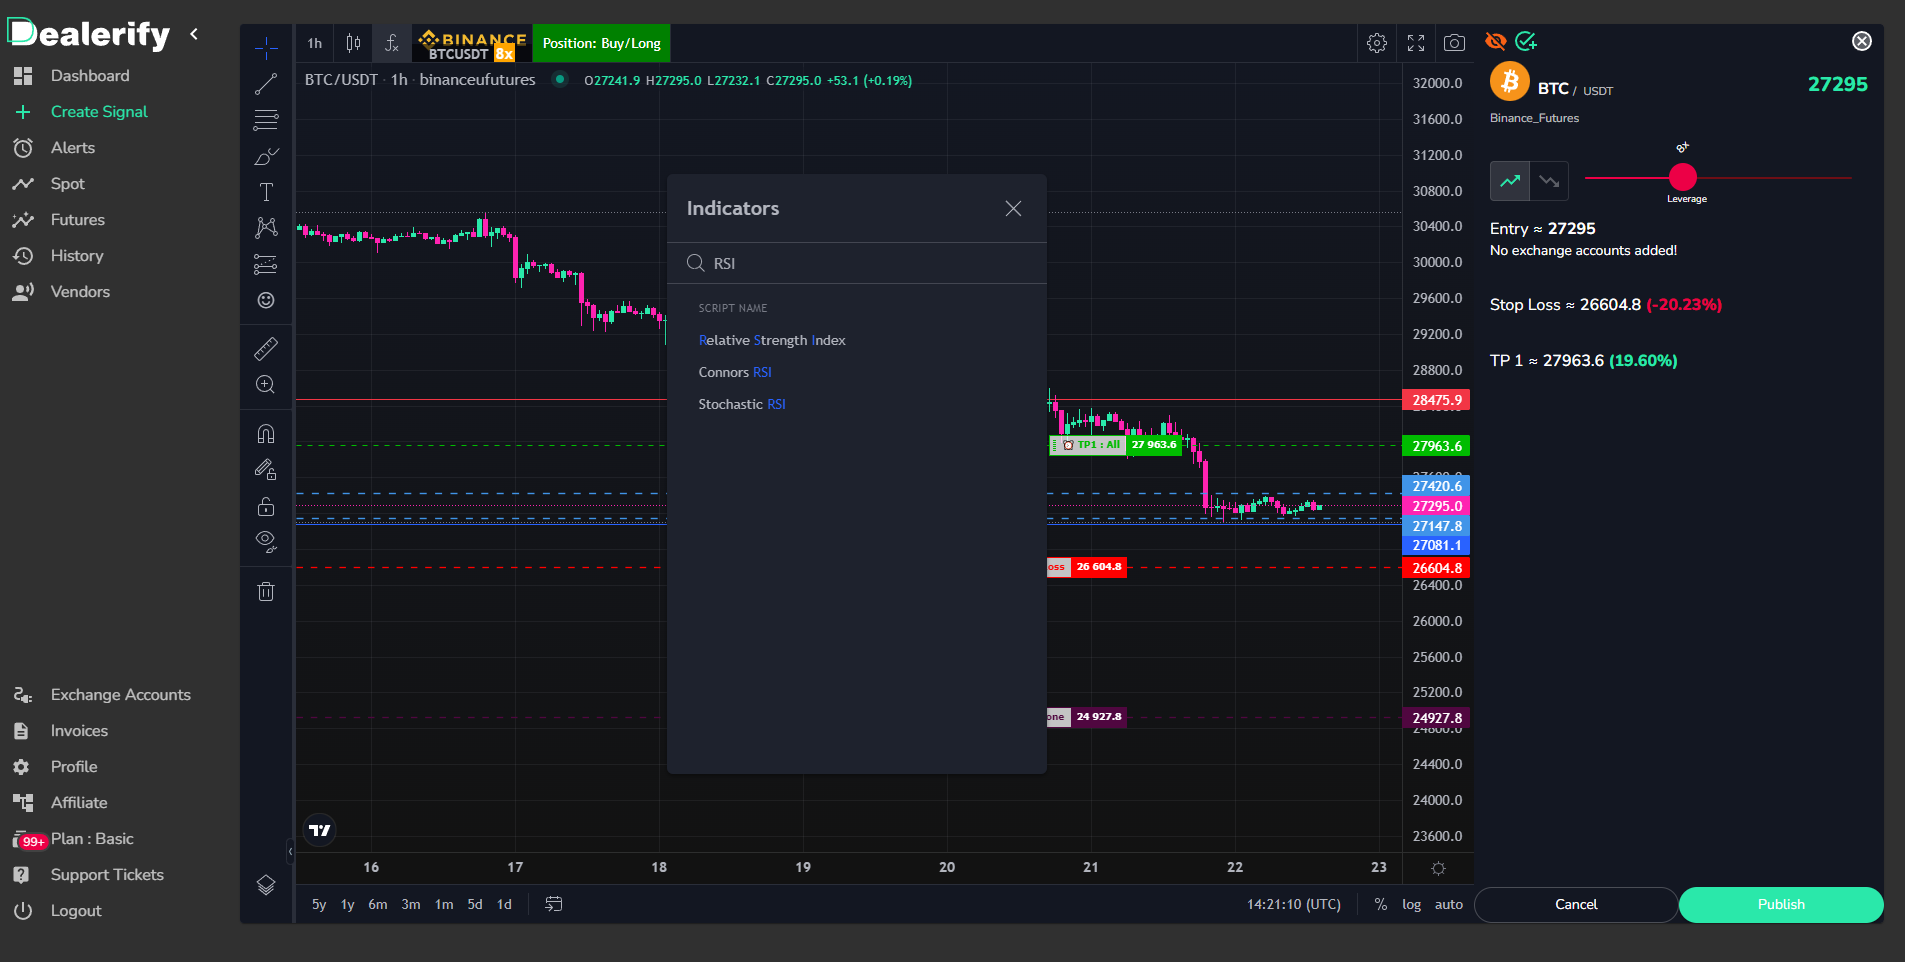The height and width of the screenshot is (962, 1905).
Task: Click the RSI search input field
Action: point(860,263)
